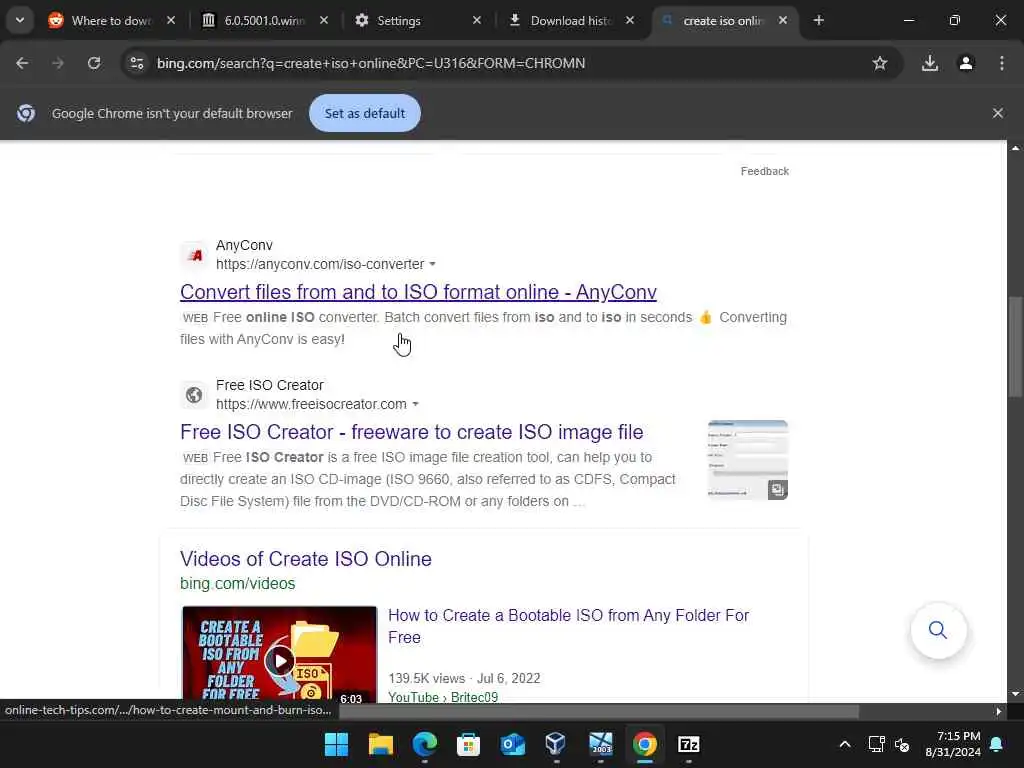Open 7-Zip from the taskbar

[x=688, y=744]
